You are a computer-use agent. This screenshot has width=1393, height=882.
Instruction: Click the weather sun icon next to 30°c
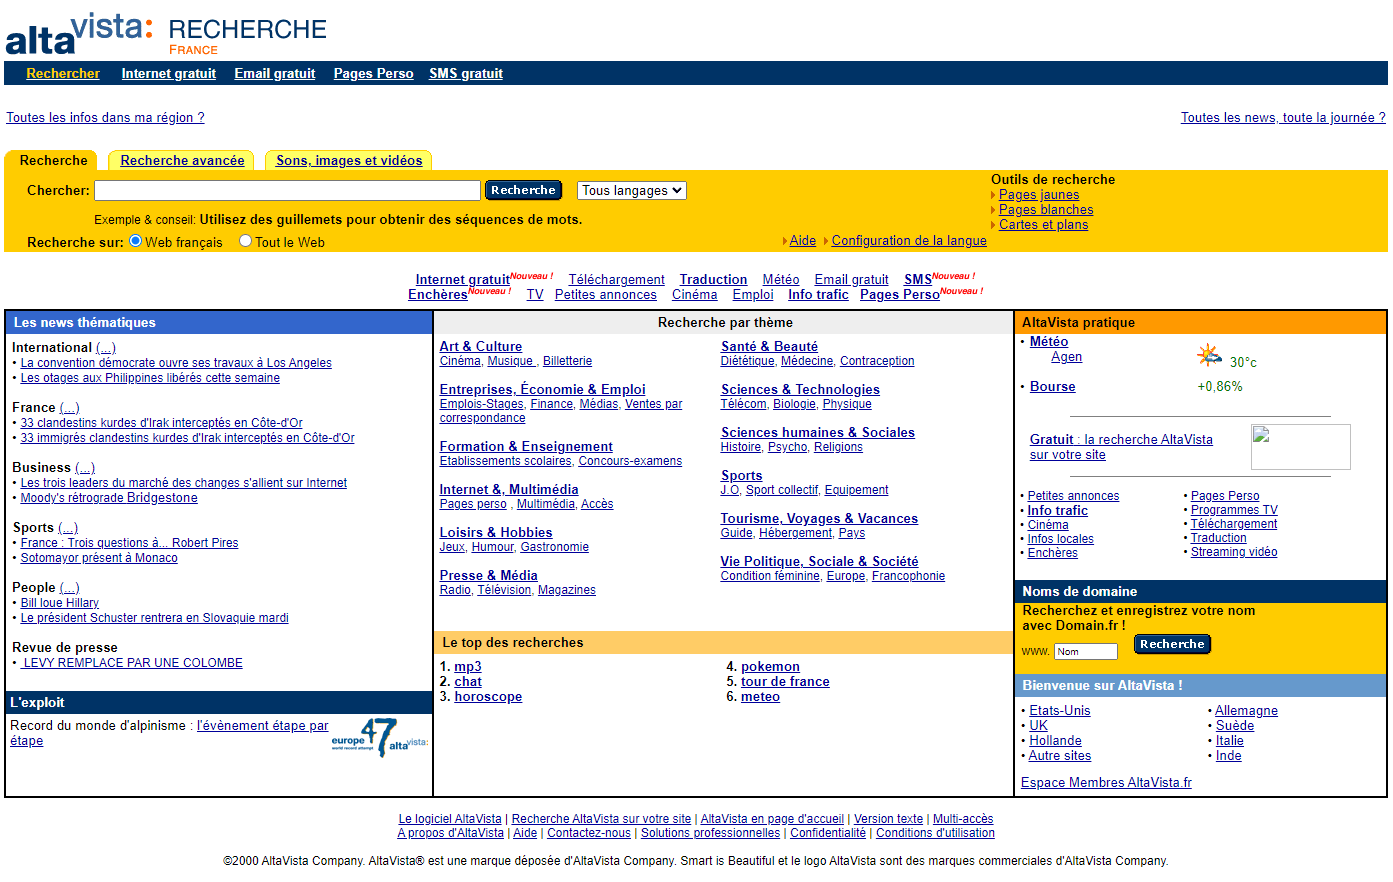coord(1209,355)
